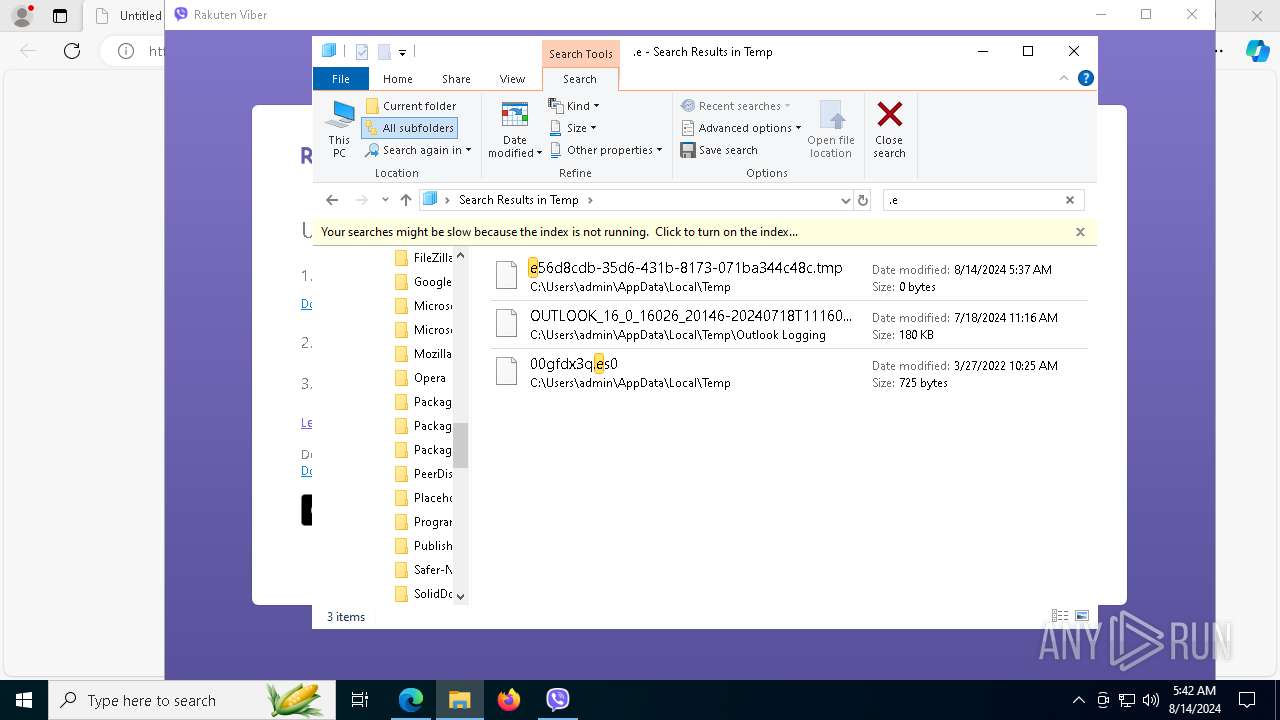Switch to the View ribbon tab
Viewport: 1280px width, 720px height.
coord(512,79)
